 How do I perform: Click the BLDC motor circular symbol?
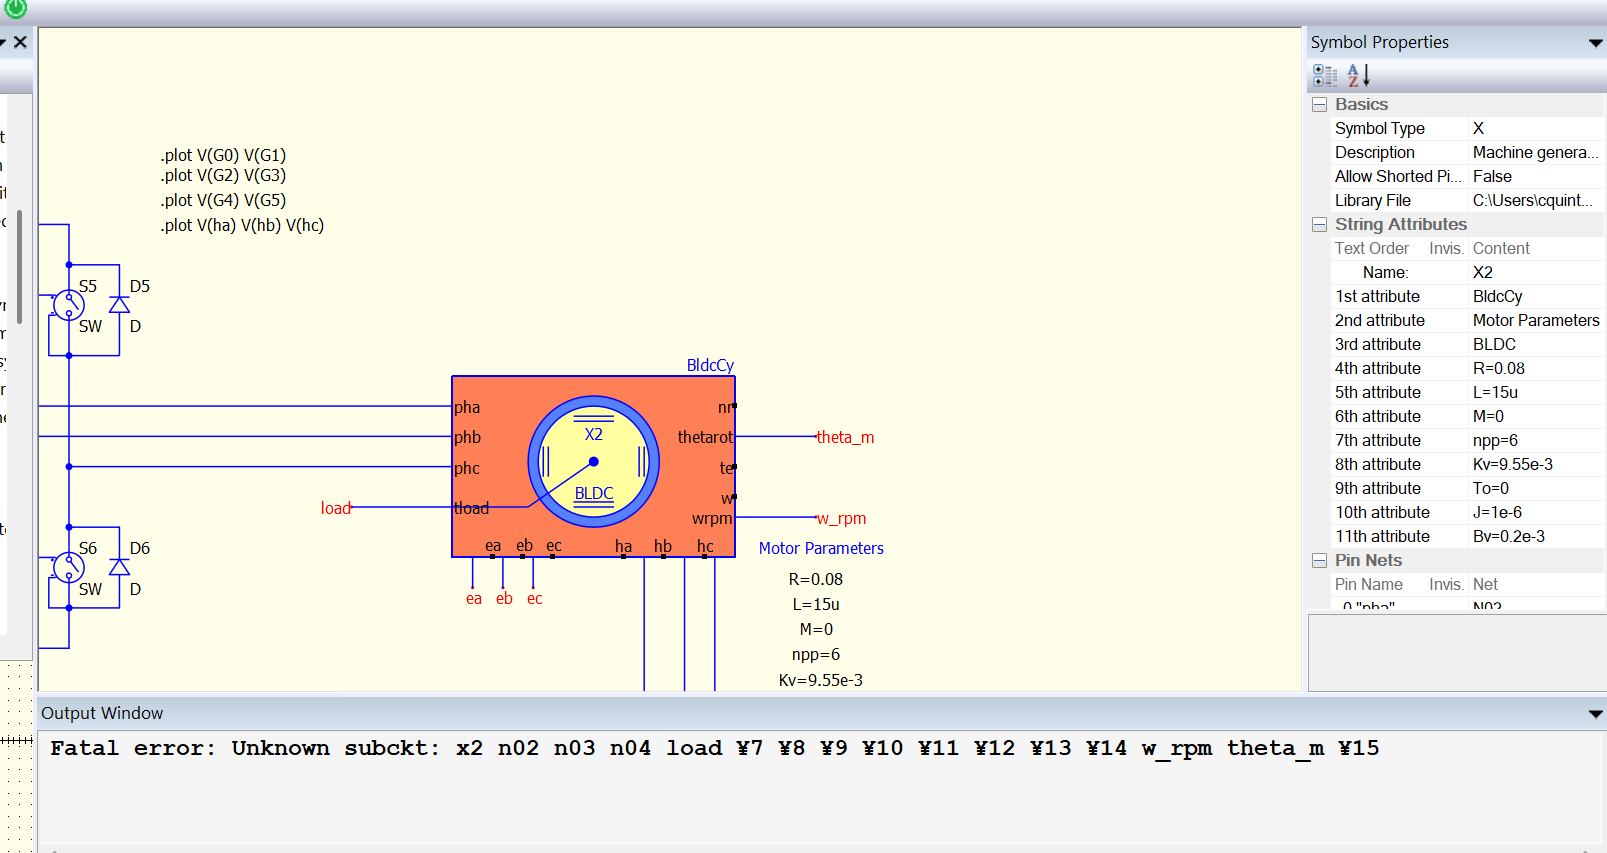pos(593,462)
